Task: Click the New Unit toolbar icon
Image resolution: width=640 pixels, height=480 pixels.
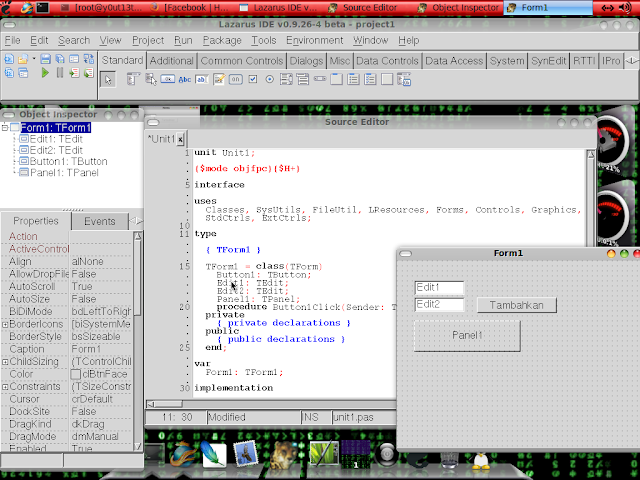Action: pyautogui.click(x=9, y=60)
